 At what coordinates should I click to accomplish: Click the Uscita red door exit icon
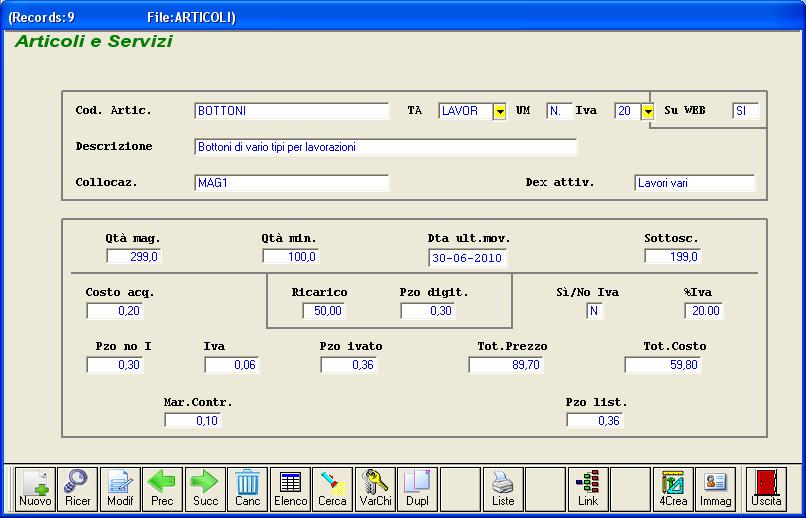766,489
